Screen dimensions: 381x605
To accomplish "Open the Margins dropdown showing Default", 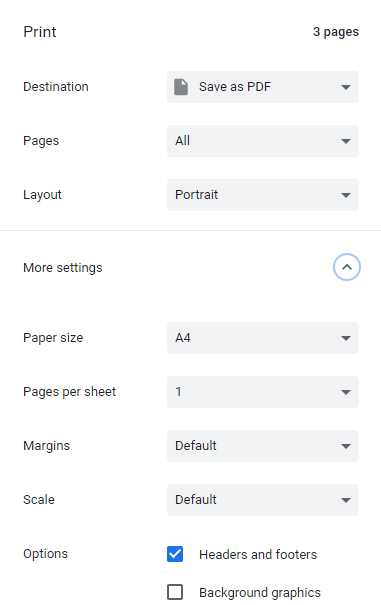I will pos(263,446).
